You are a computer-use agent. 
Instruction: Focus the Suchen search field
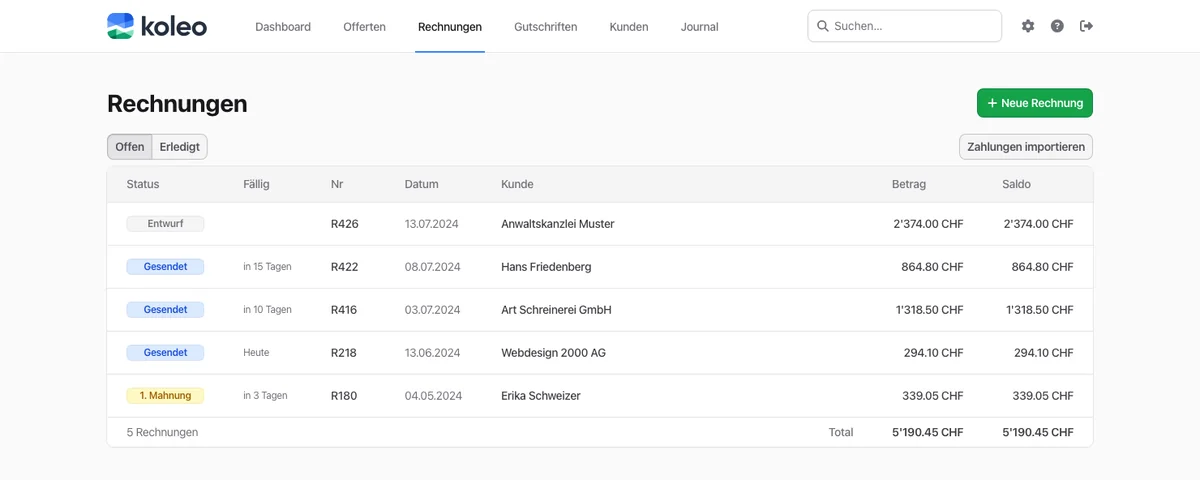905,26
